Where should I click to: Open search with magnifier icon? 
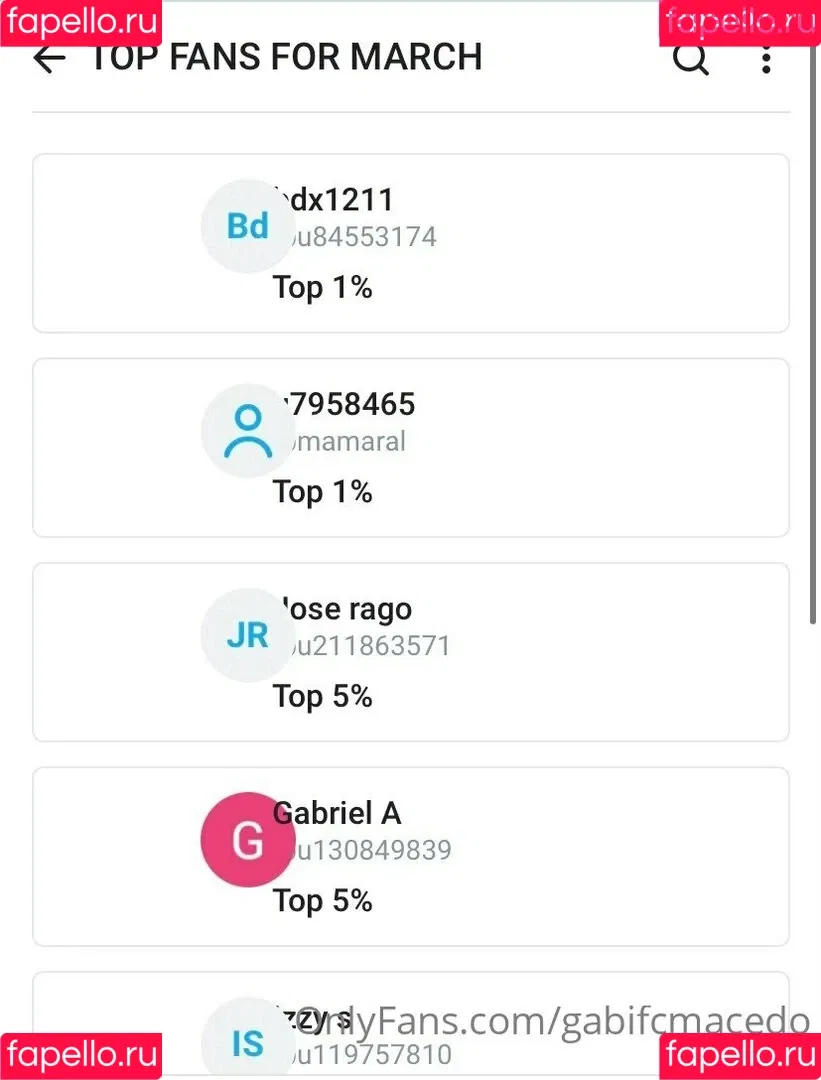pyautogui.click(x=691, y=59)
